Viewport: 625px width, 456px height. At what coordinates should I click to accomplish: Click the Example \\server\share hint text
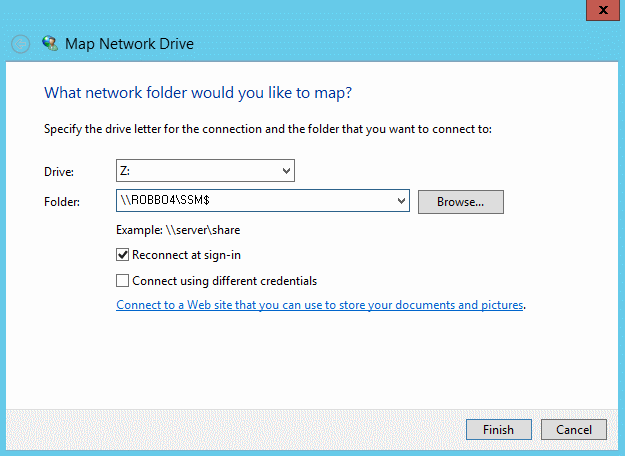coord(178,230)
